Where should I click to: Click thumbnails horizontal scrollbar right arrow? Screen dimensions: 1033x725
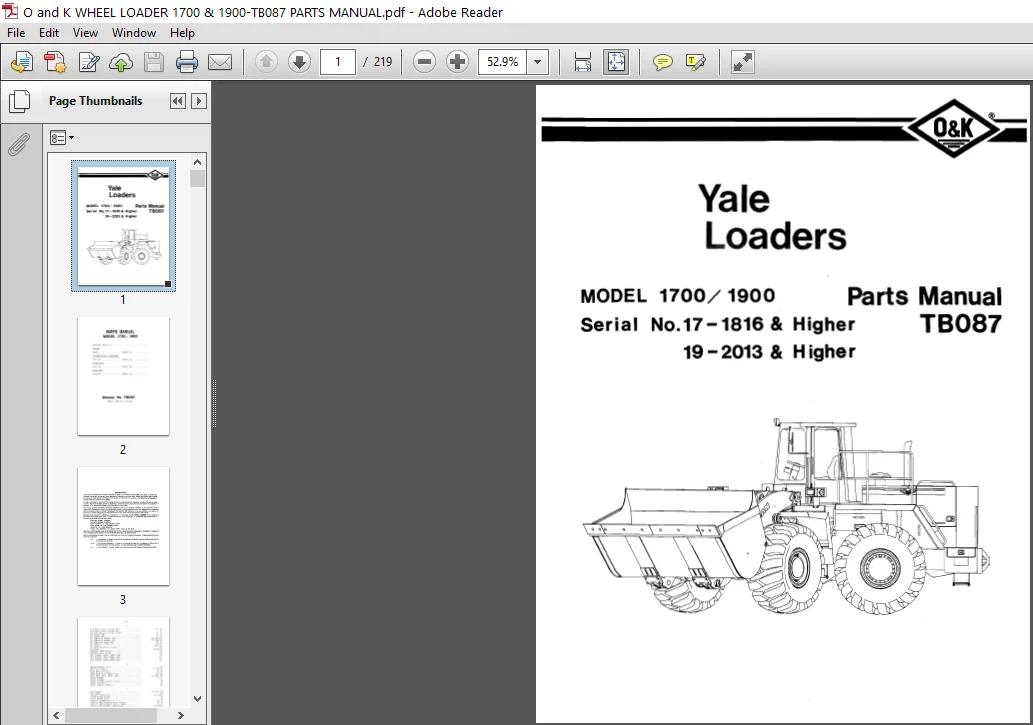[x=181, y=715]
